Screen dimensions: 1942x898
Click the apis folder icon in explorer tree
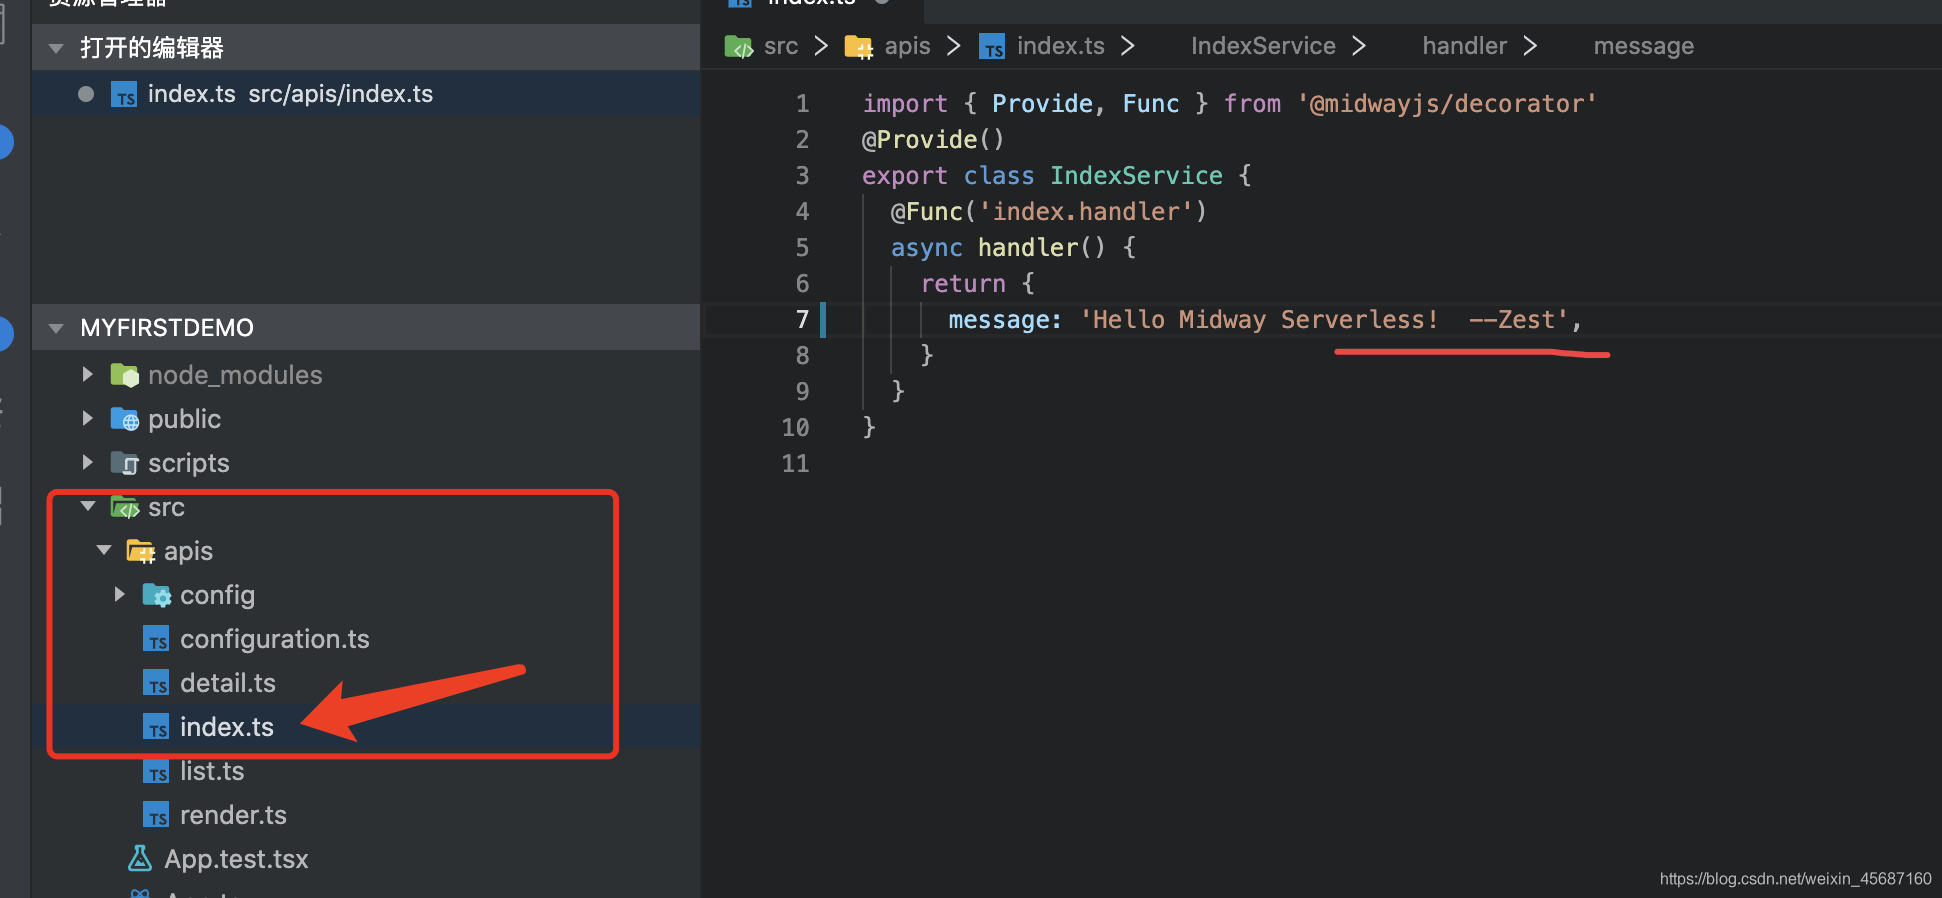coord(141,551)
